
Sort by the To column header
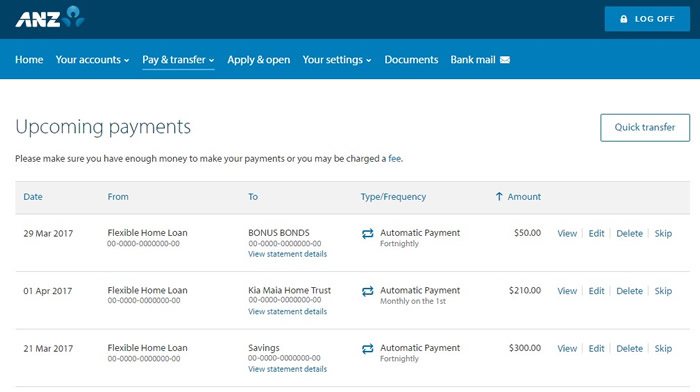(253, 196)
